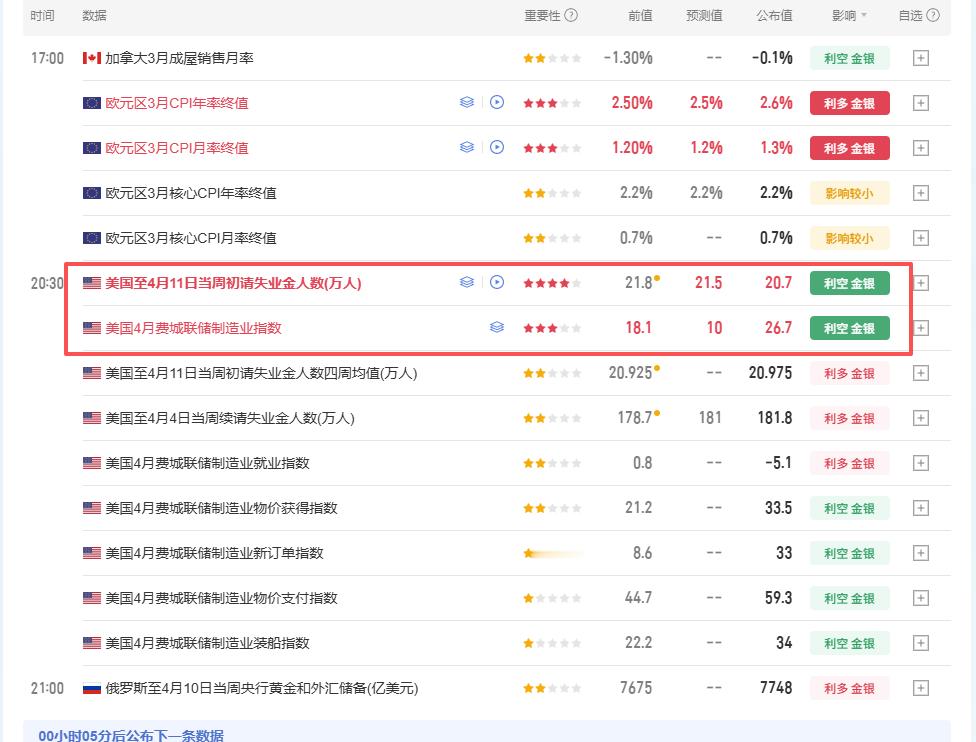The image size is (976, 742).
Task: Click published value 7748 cell
Action: 776,688
